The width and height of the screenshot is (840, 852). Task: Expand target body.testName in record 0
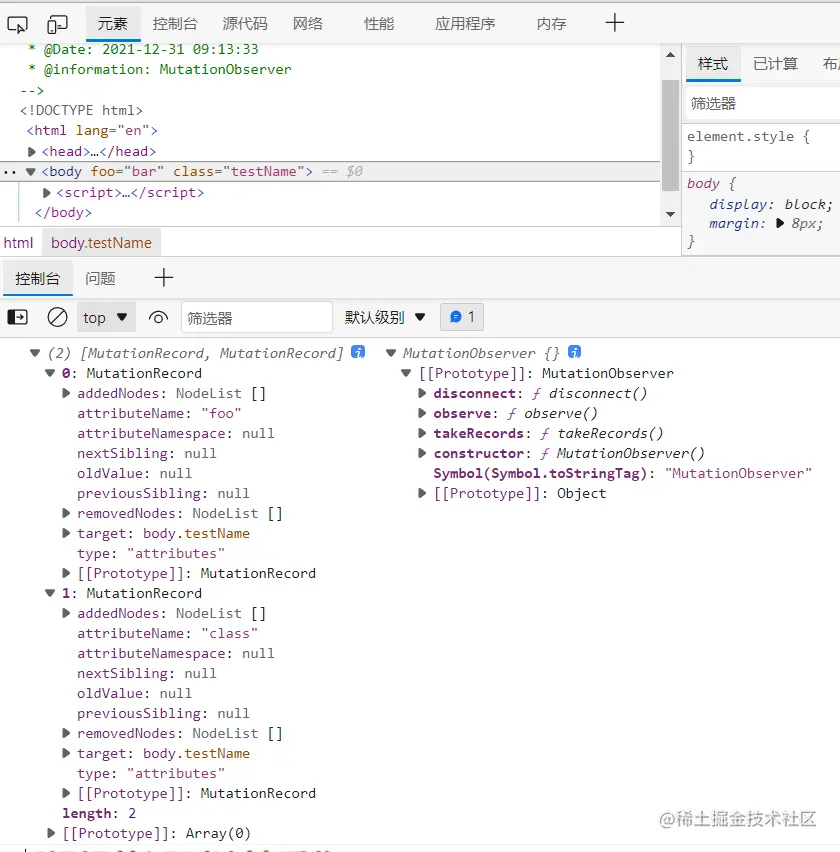[66, 534]
